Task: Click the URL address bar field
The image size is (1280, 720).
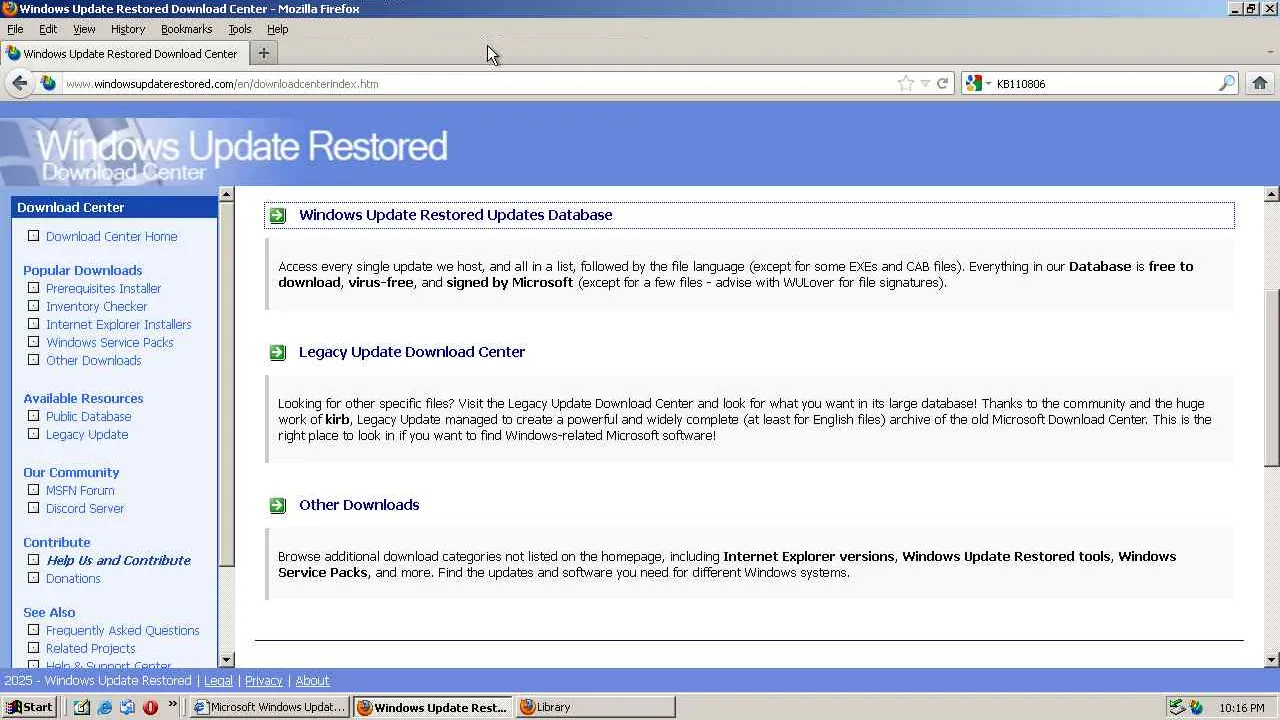Action: [x=478, y=84]
